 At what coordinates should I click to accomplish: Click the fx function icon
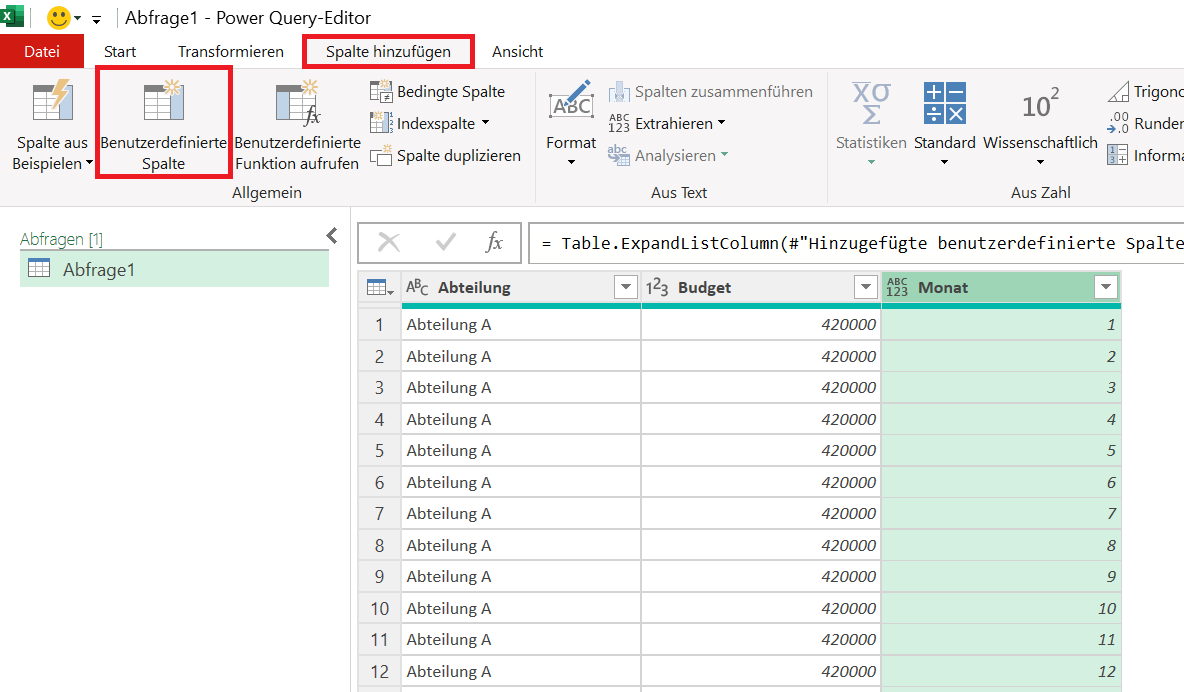(x=495, y=243)
